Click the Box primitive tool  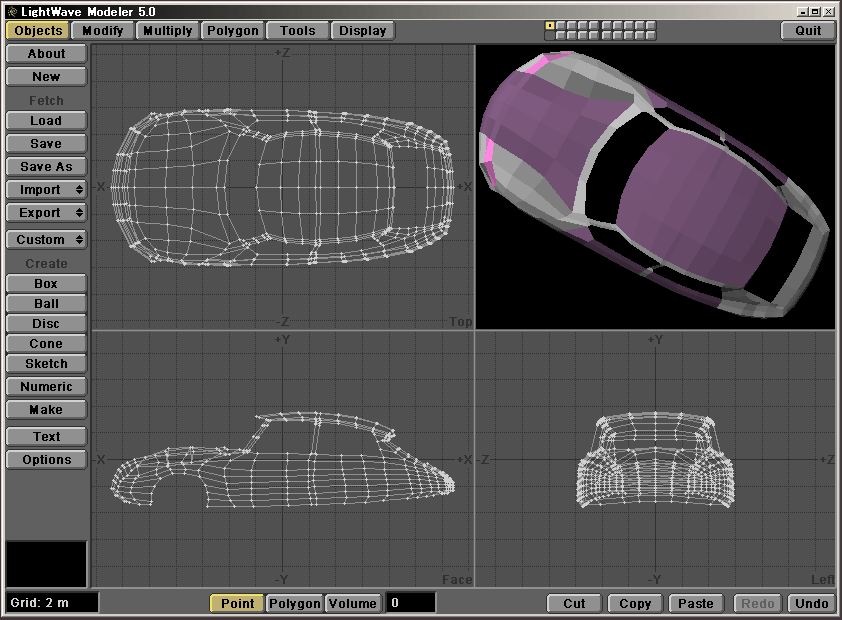[x=46, y=284]
